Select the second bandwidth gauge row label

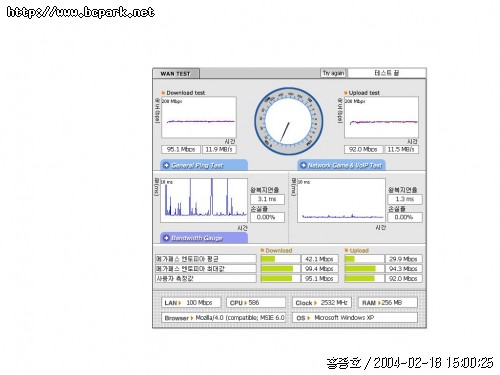click(206, 269)
